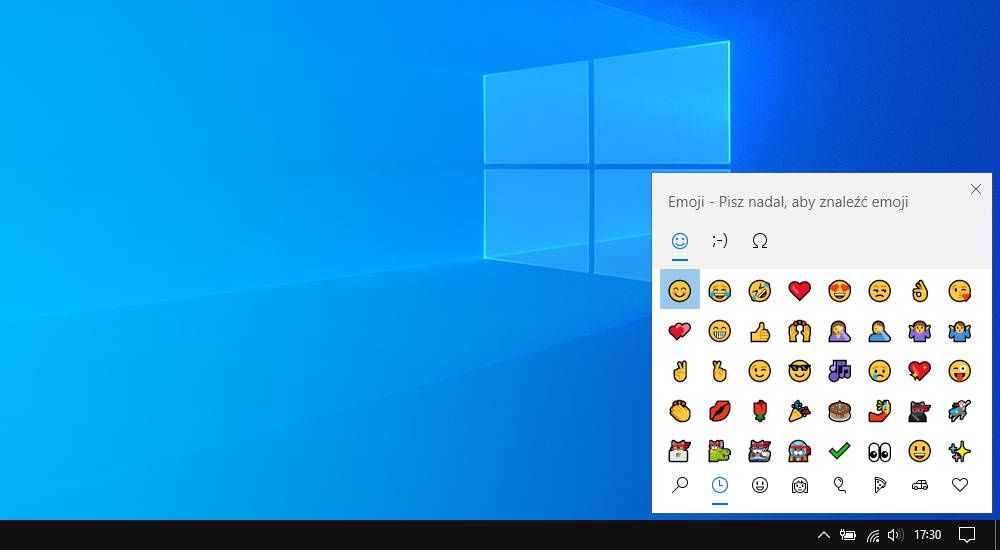1000x550 pixels.
Task: Switch to celebrations and objects balloon category
Action: (839, 486)
